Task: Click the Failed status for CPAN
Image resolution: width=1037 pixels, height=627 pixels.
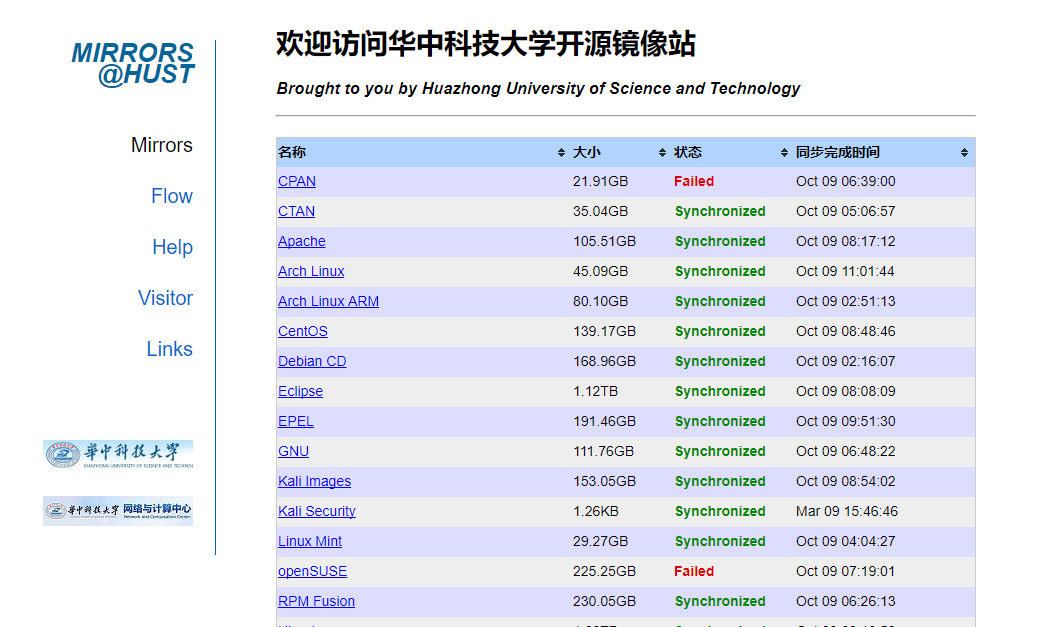Action: pos(694,181)
